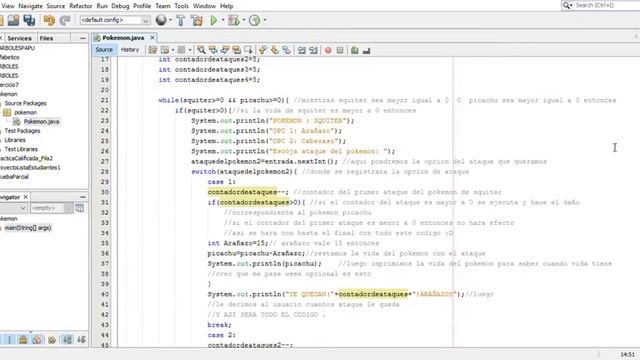Click the Open Project toolbar icon
Screen dimensions: 640x360
(x=13, y=20)
